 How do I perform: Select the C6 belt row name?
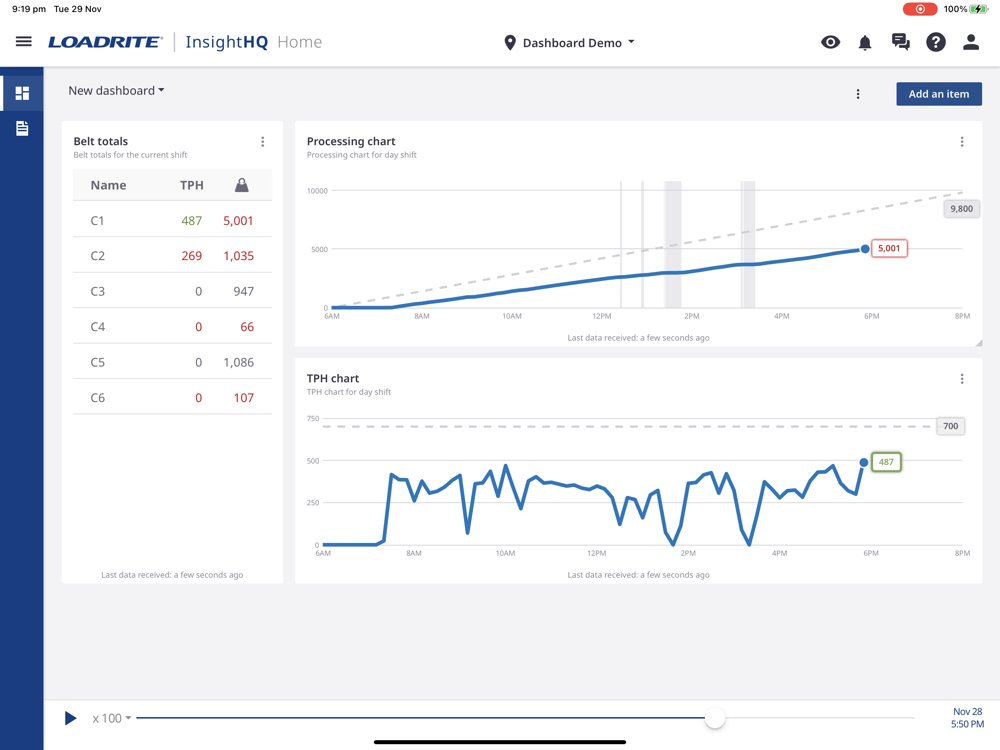click(x=98, y=397)
